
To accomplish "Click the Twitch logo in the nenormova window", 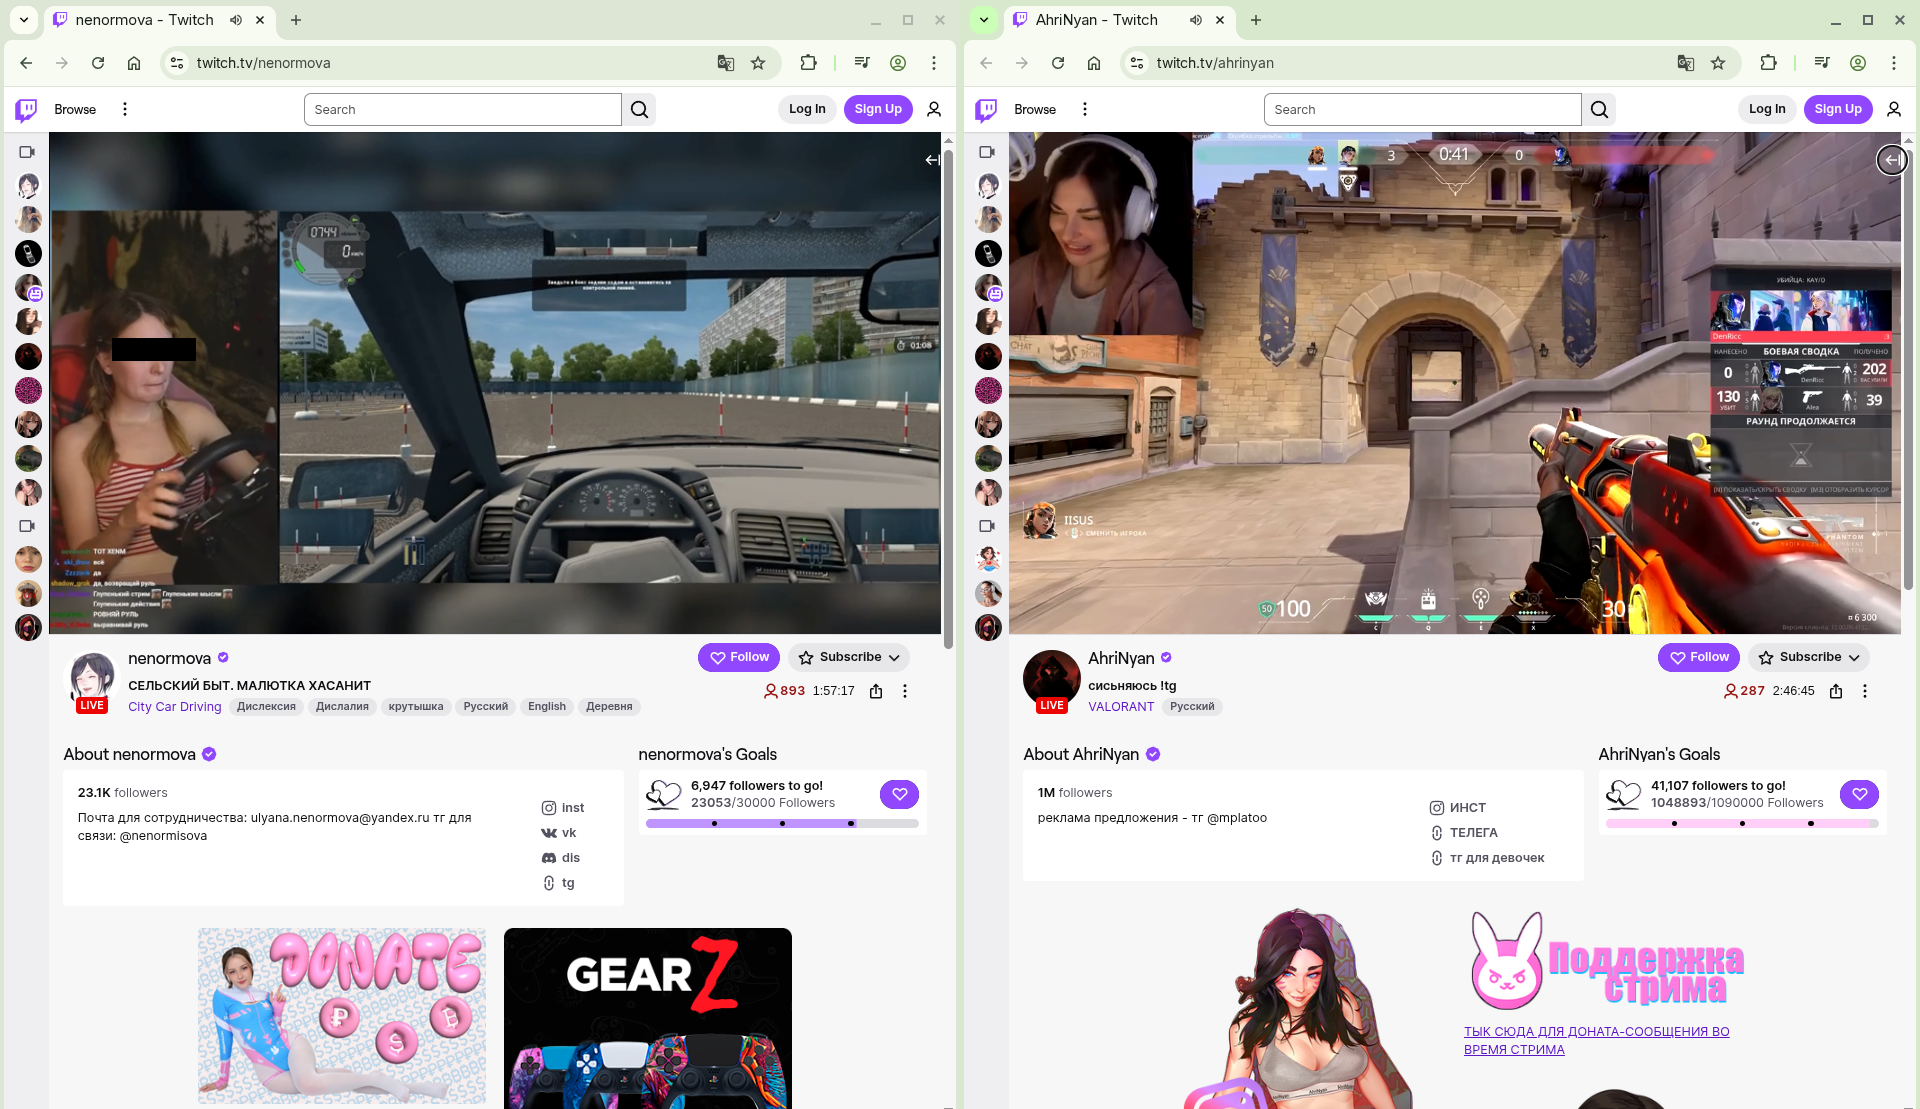I will [27, 109].
